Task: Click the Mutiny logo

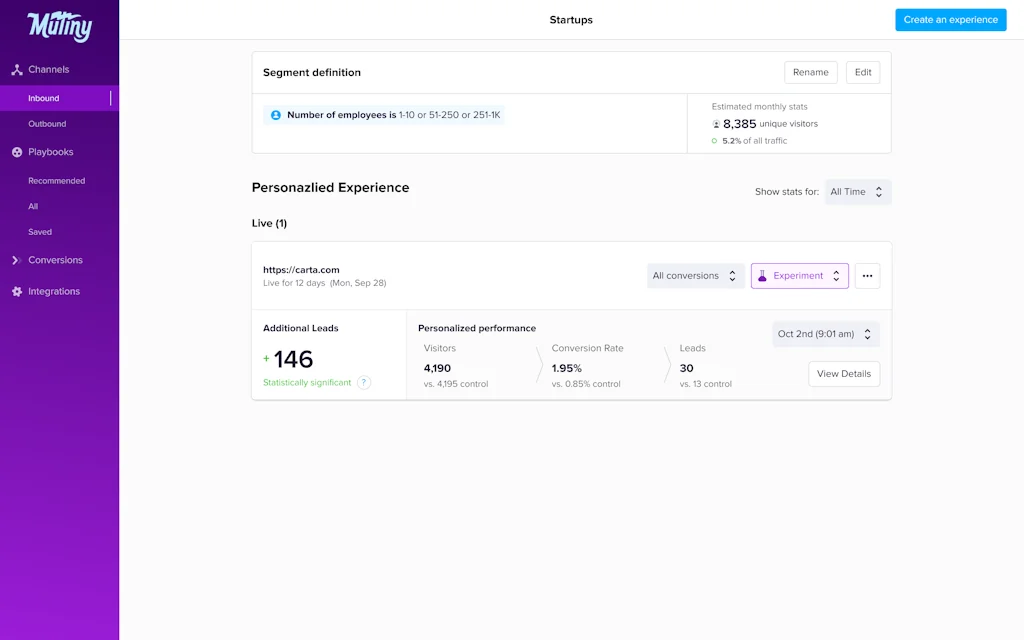Action: pyautogui.click(x=59, y=26)
